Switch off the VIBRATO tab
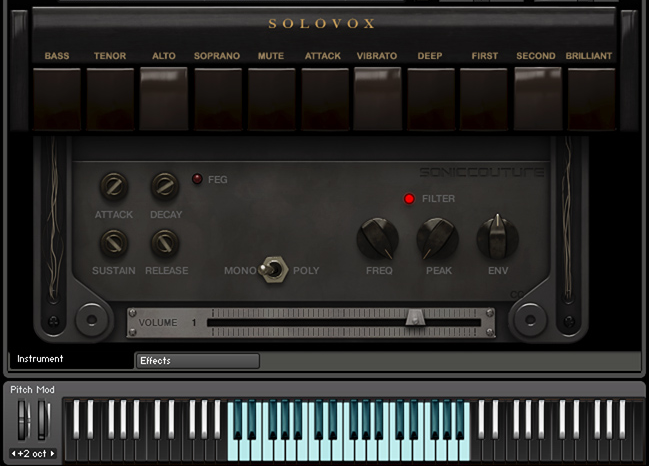The height and width of the screenshot is (466, 649). [377, 99]
